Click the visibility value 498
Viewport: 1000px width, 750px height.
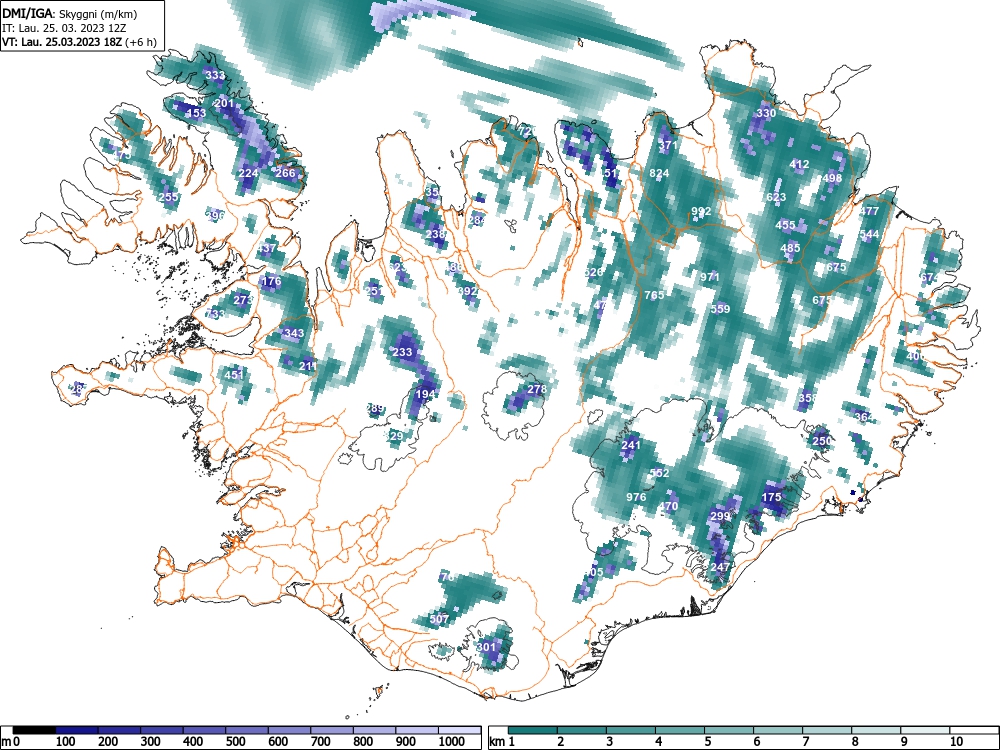[x=832, y=179]
